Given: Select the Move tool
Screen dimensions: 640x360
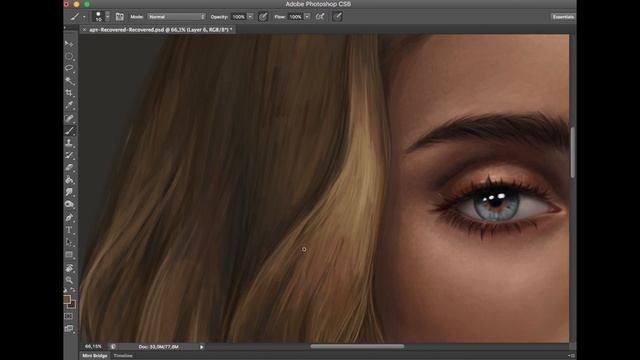Looking at the screenshot, I should tap(69, 44).
